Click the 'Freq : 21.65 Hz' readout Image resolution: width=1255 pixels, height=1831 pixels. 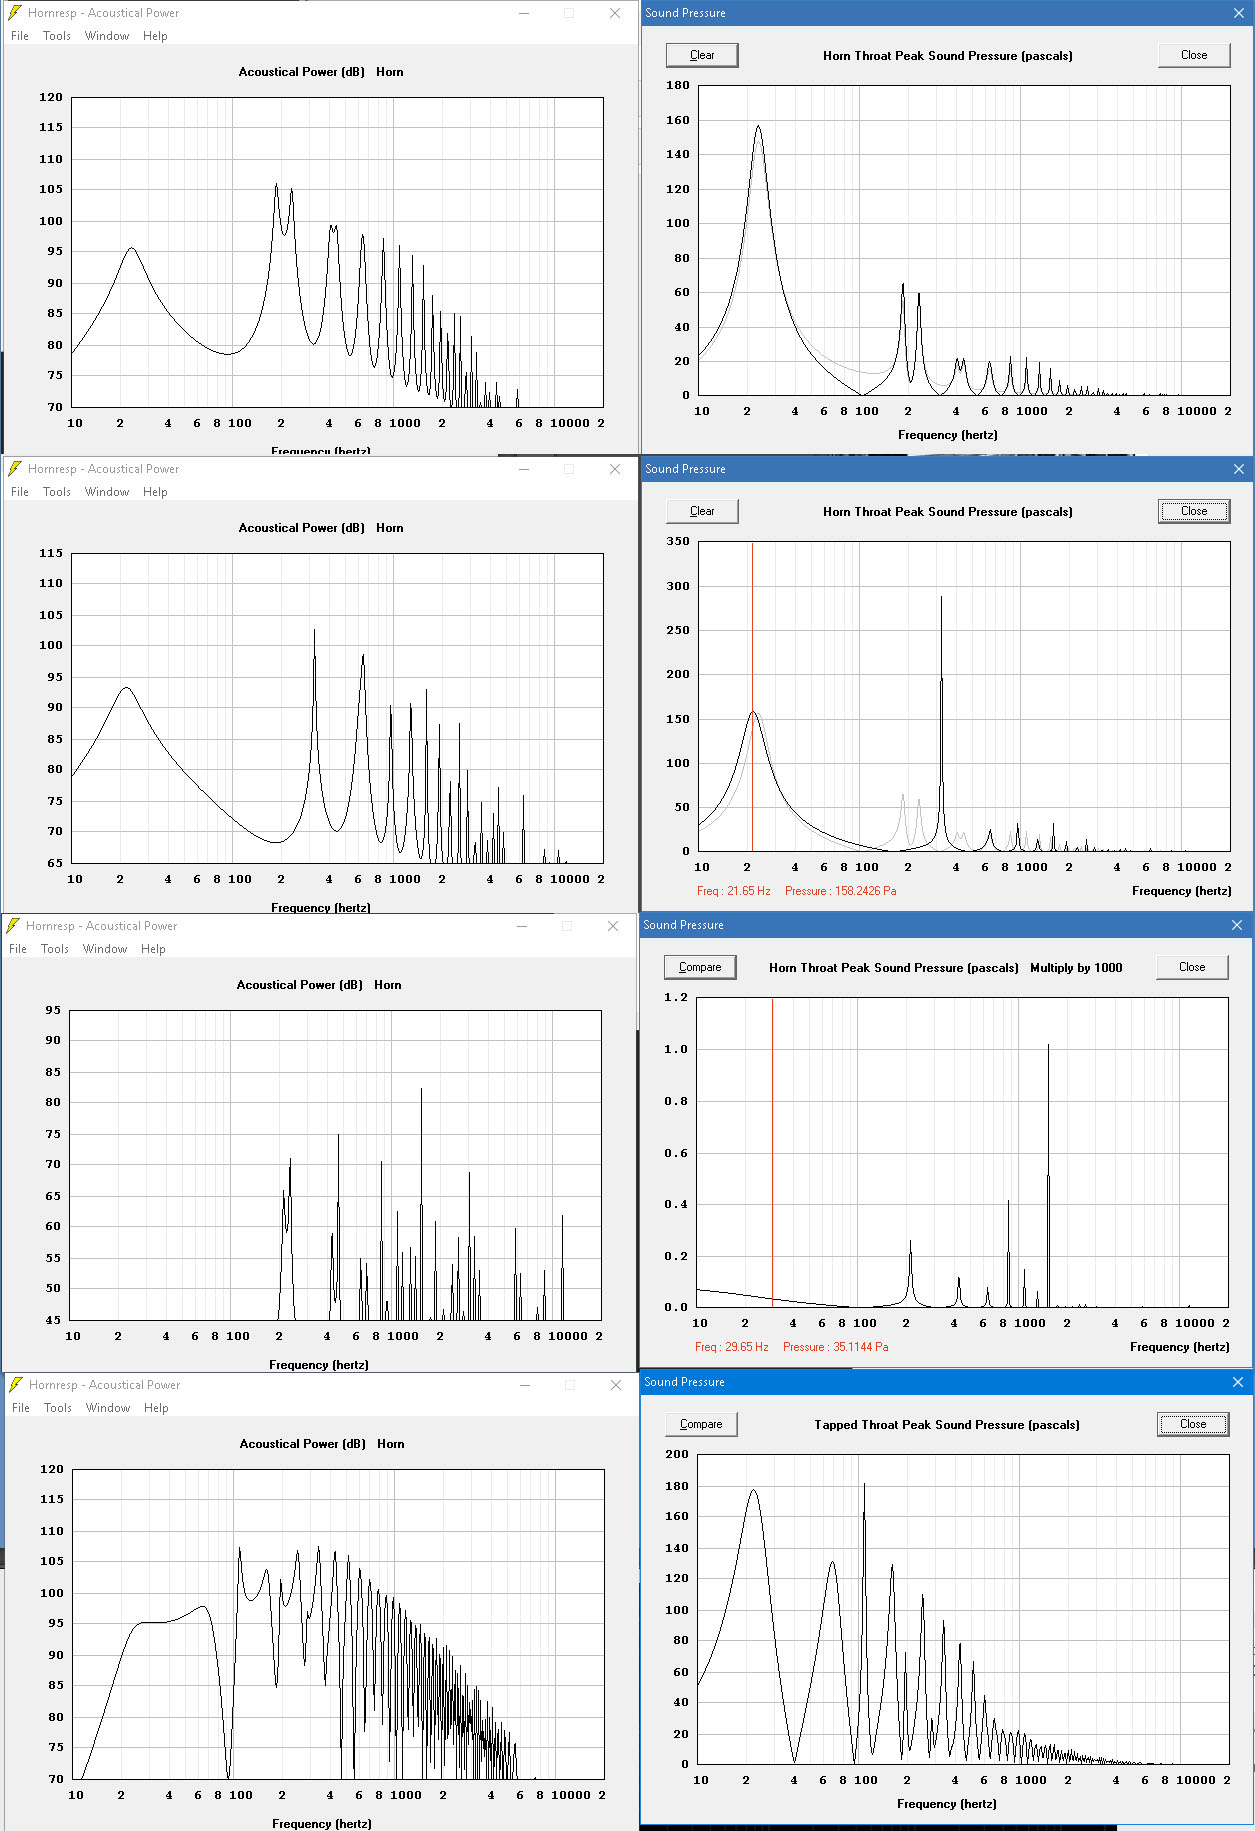pos(734,891)
